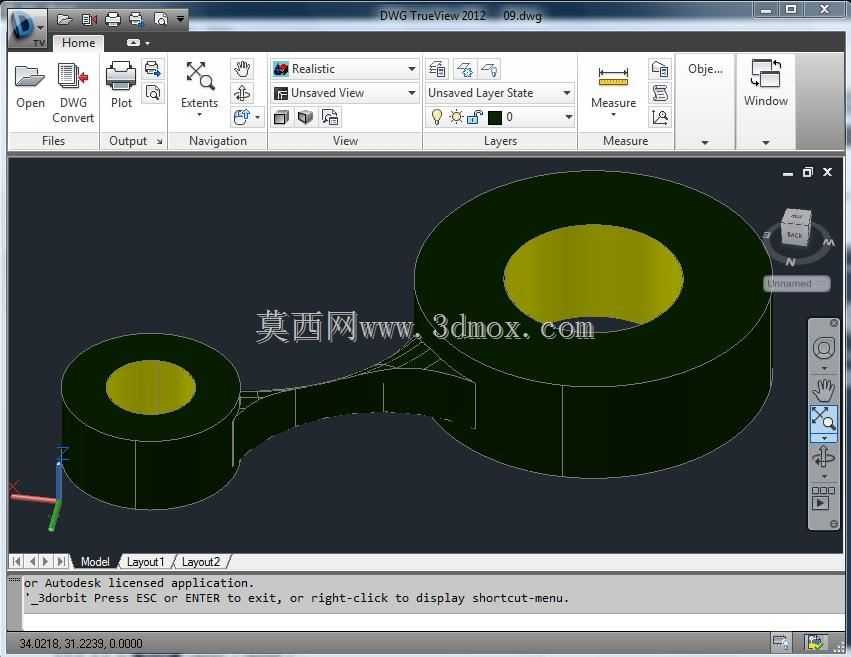This screenshot has height=657, width=851.
Task: Open the Output panel dialog launcher arrow
Action: 159,141
